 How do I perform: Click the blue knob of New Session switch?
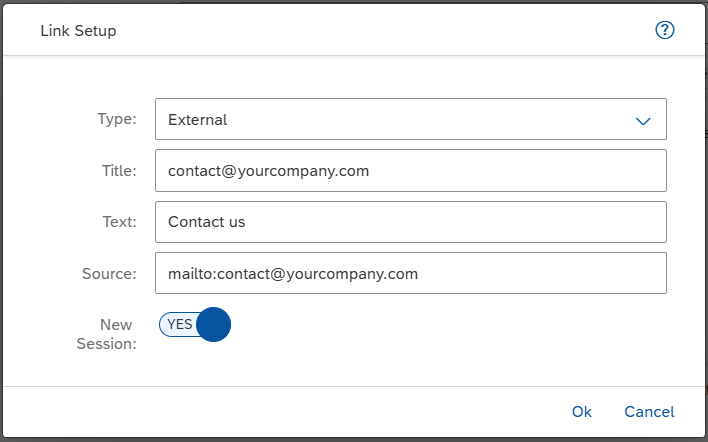point(214,324)
